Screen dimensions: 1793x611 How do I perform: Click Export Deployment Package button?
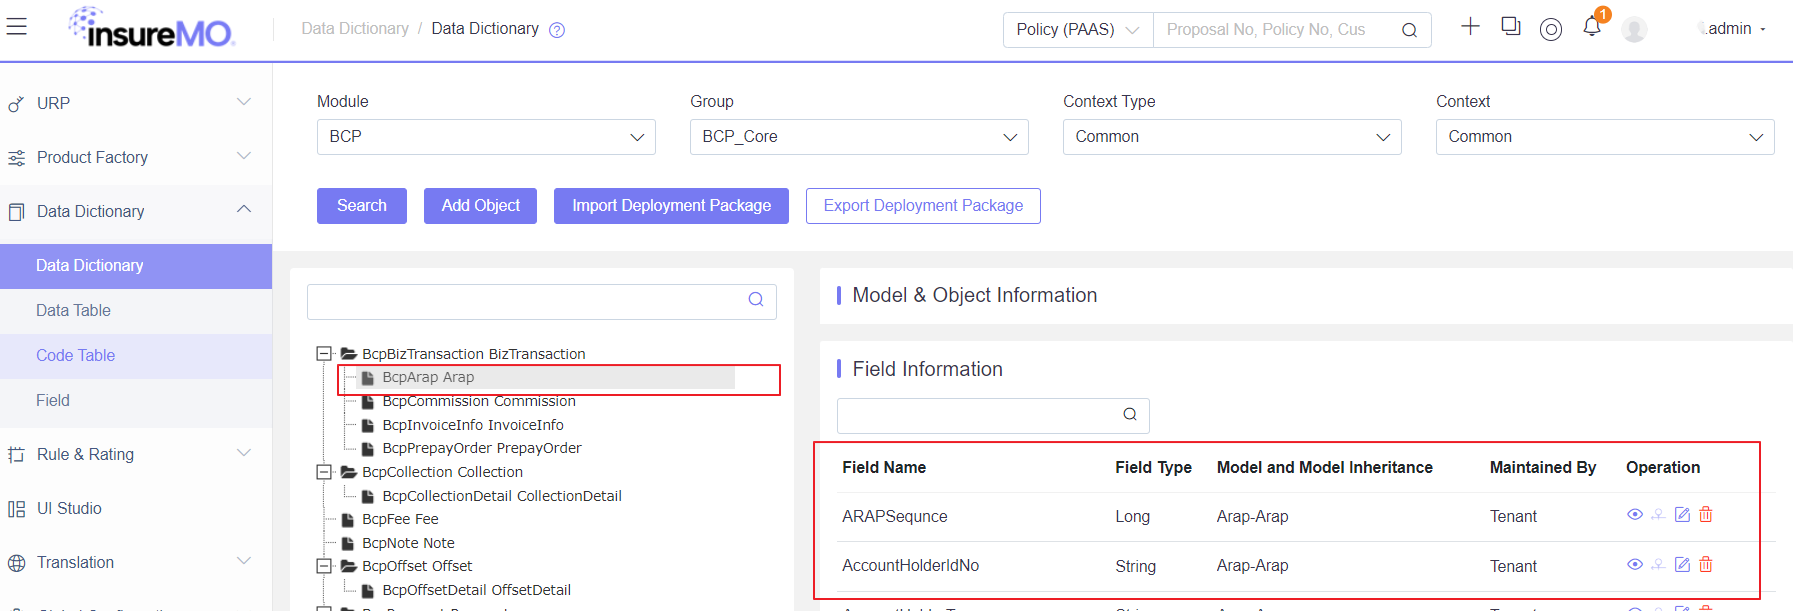point(923,206)
